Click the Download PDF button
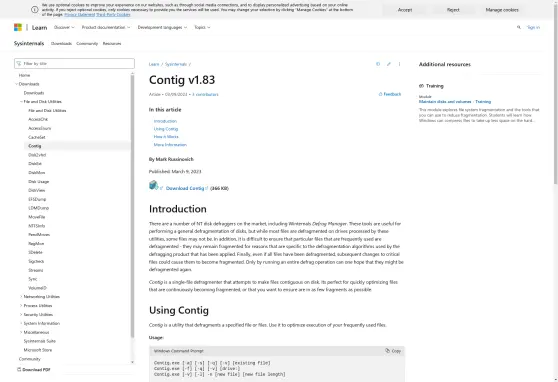558x382 pixels. pyautogui.click(x=34, y=370)
